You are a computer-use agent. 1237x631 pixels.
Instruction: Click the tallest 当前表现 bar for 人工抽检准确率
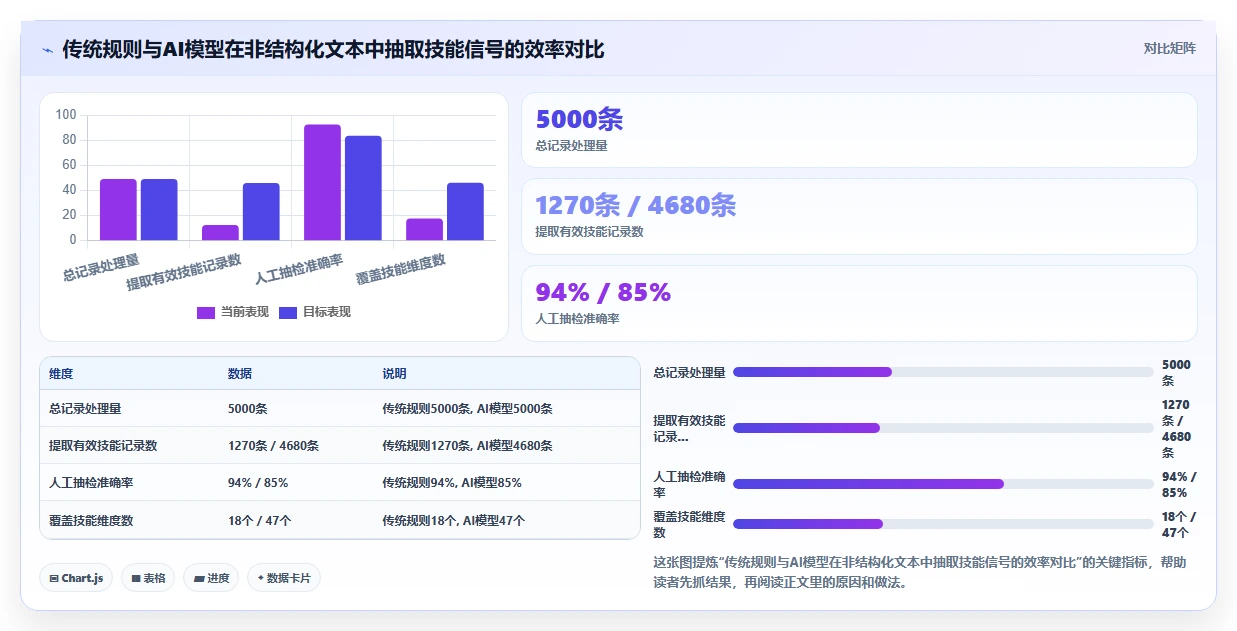[x=322, y=182]
